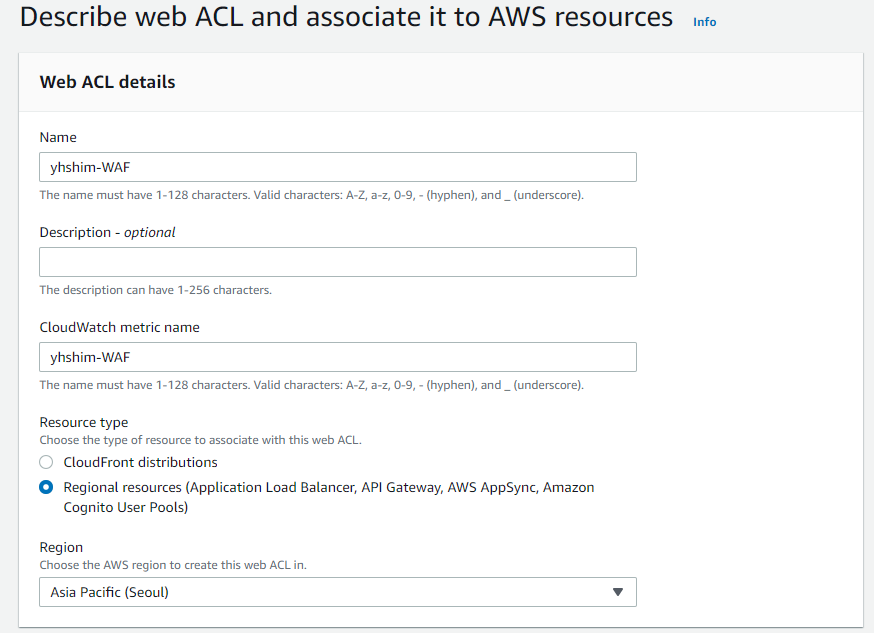Click the "Region" label above the dropdown

[x=61, y=547]
